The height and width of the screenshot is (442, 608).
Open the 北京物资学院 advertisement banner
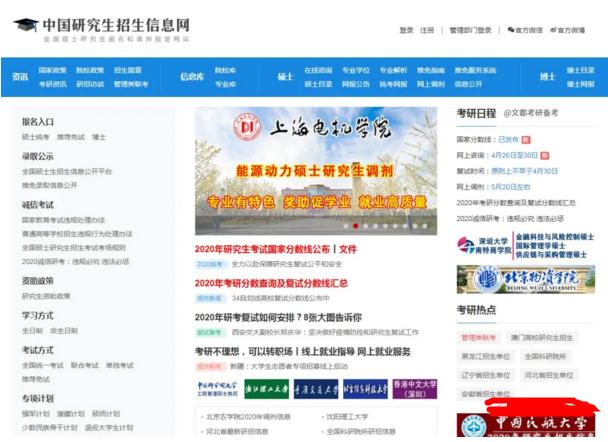(x=526, y=280)
